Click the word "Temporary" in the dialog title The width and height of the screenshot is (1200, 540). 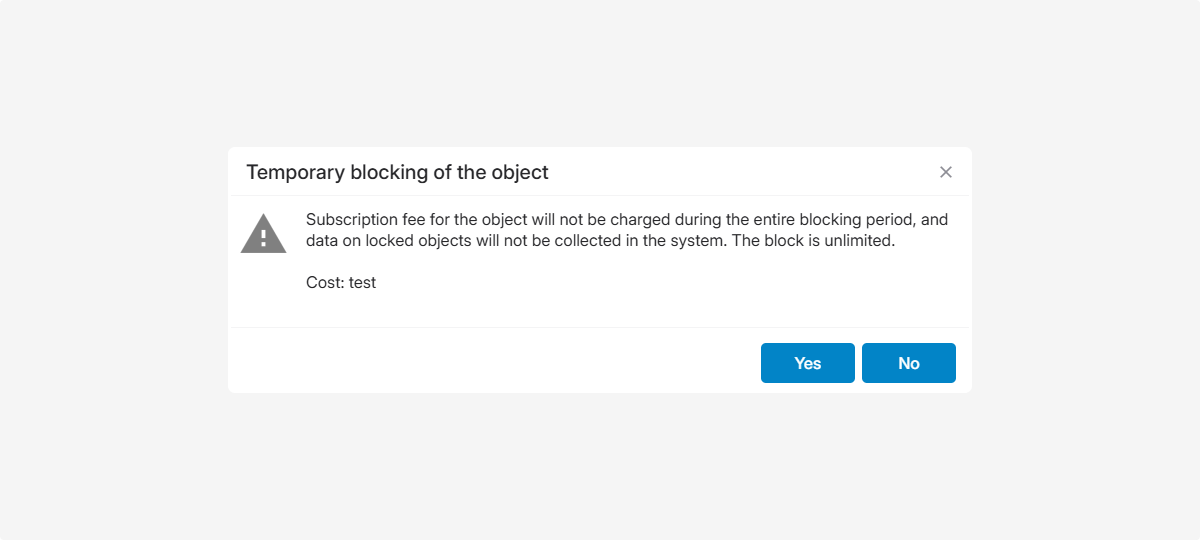pos(295,172)
